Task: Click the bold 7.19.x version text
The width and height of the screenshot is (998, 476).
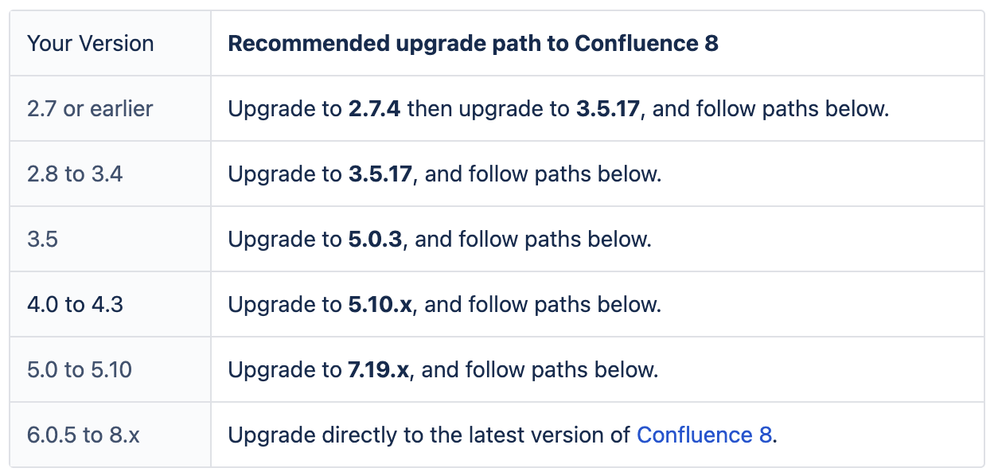Action: coord(379,370)
